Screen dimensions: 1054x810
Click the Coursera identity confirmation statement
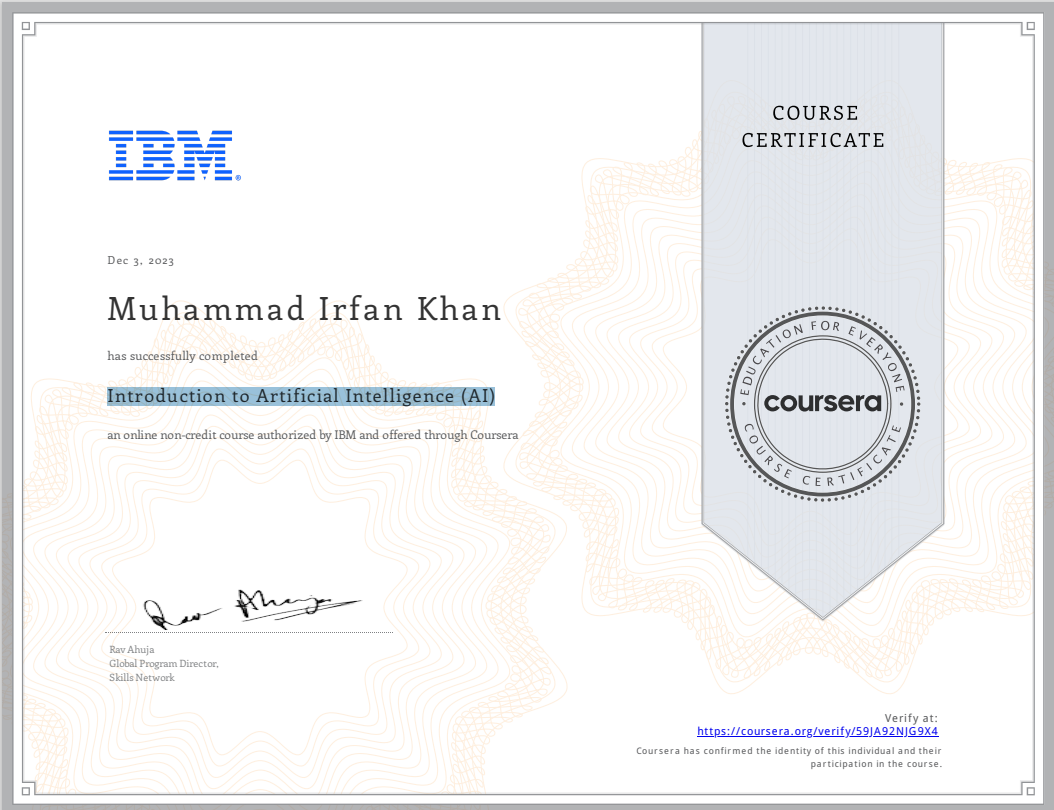(x=789, y=757)
